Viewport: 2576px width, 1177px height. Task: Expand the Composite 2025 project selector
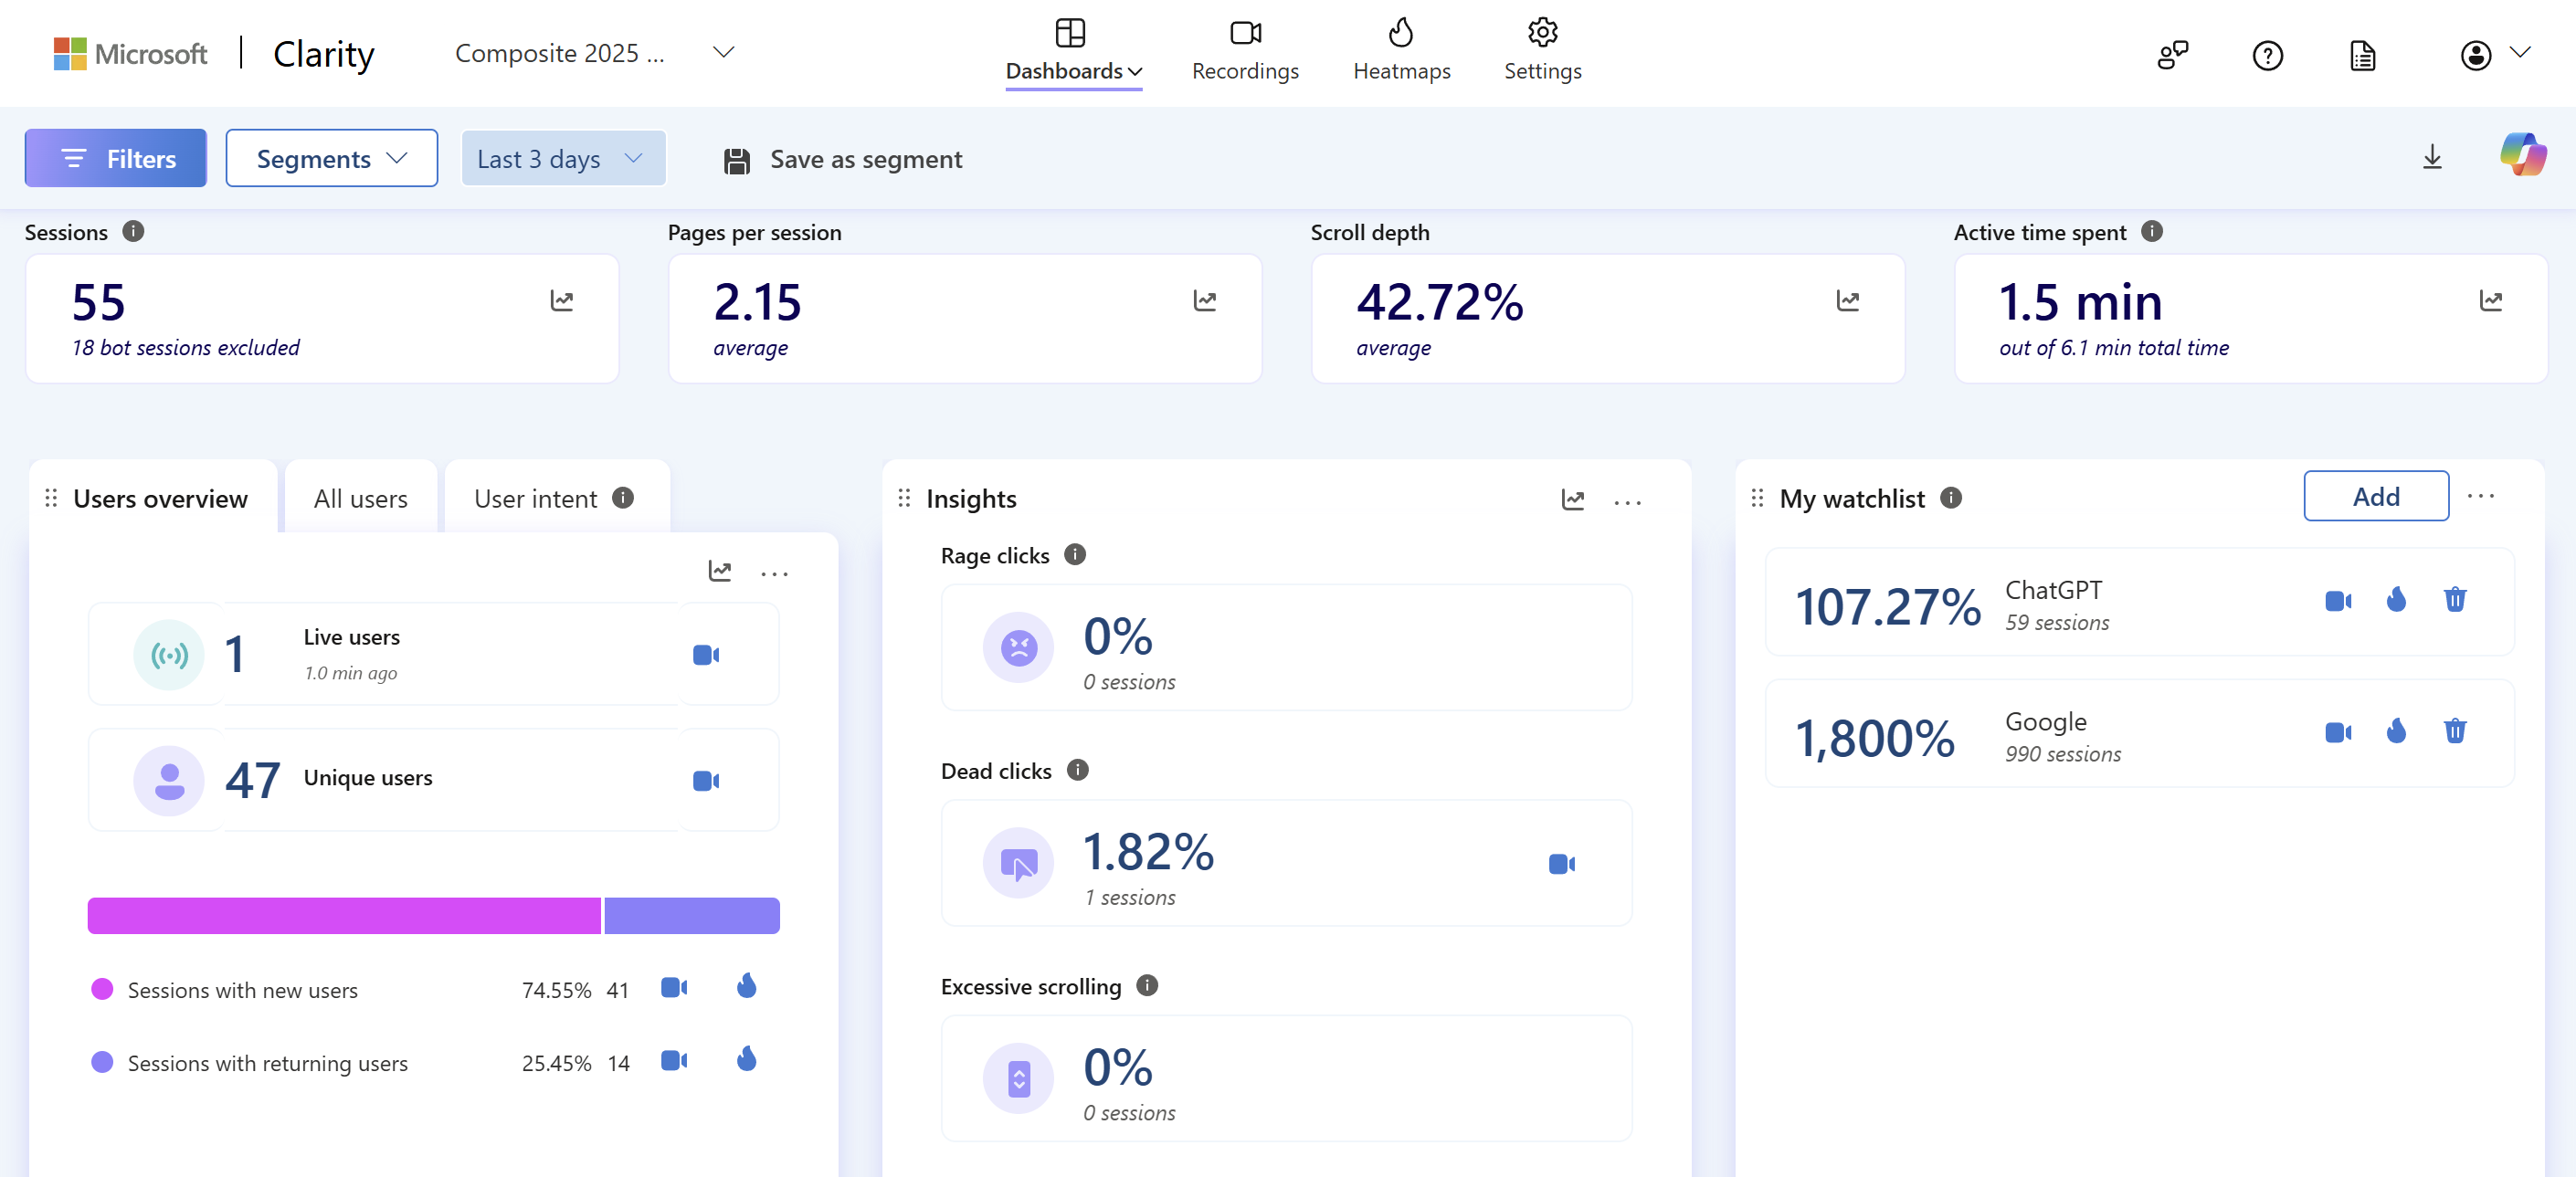723,52
